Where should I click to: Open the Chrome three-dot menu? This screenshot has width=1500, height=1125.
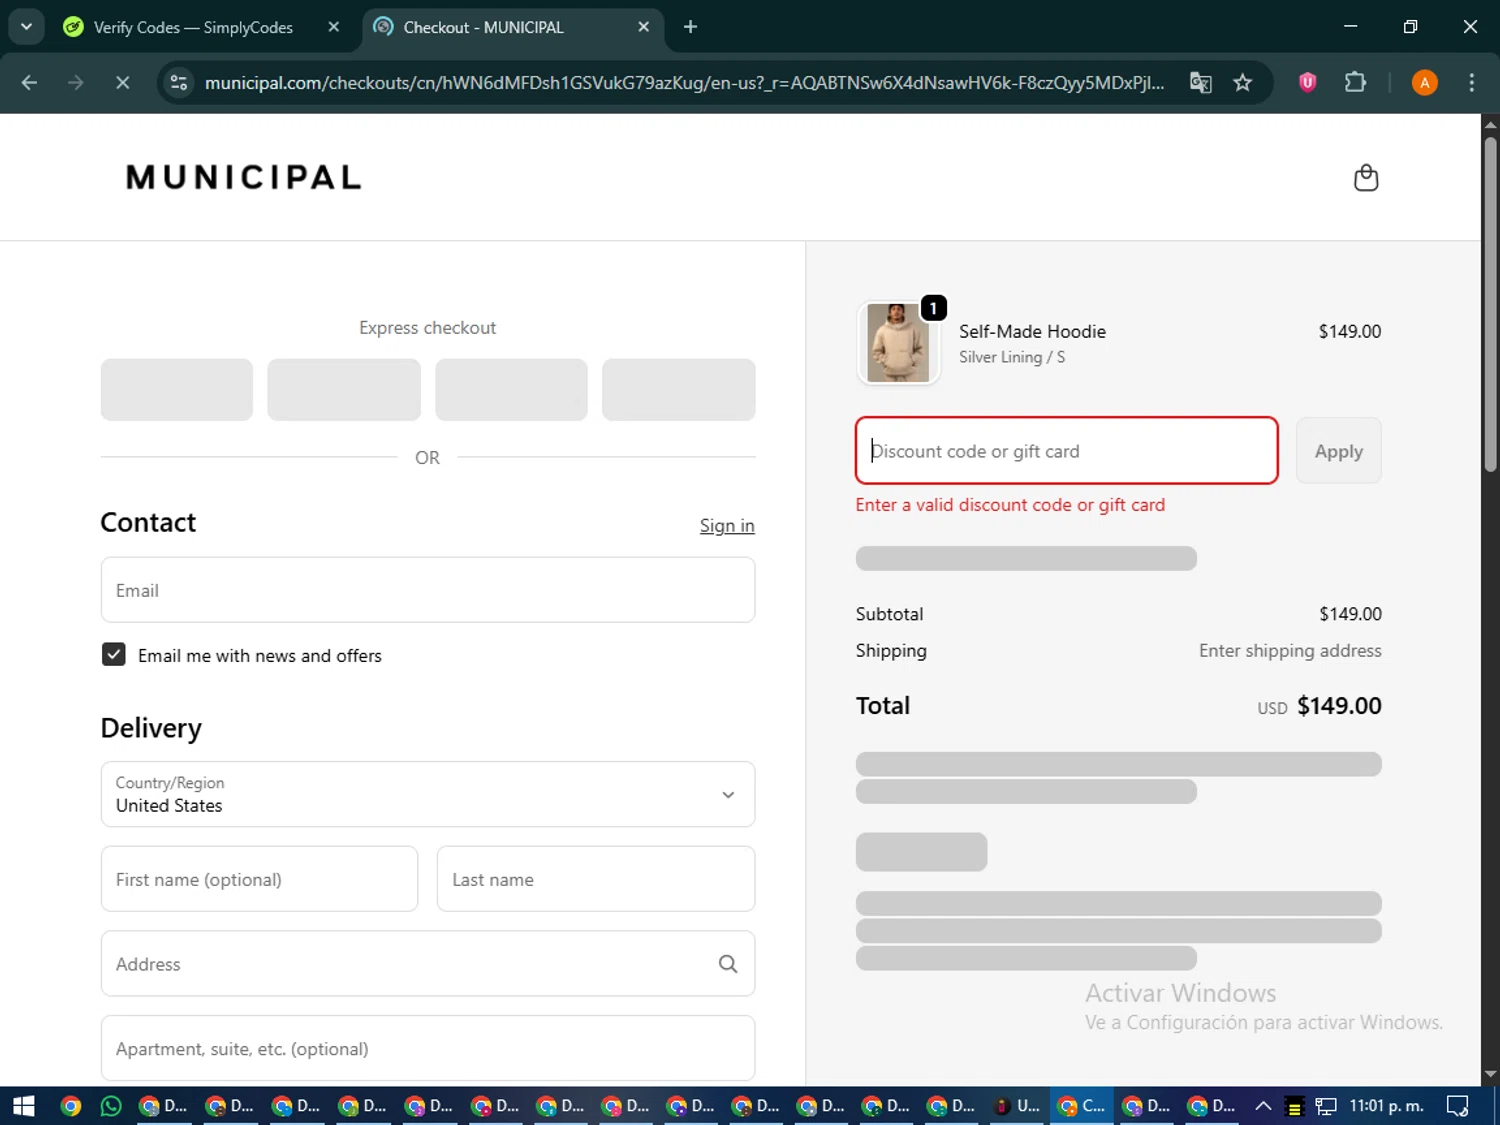coord(1471,83)
